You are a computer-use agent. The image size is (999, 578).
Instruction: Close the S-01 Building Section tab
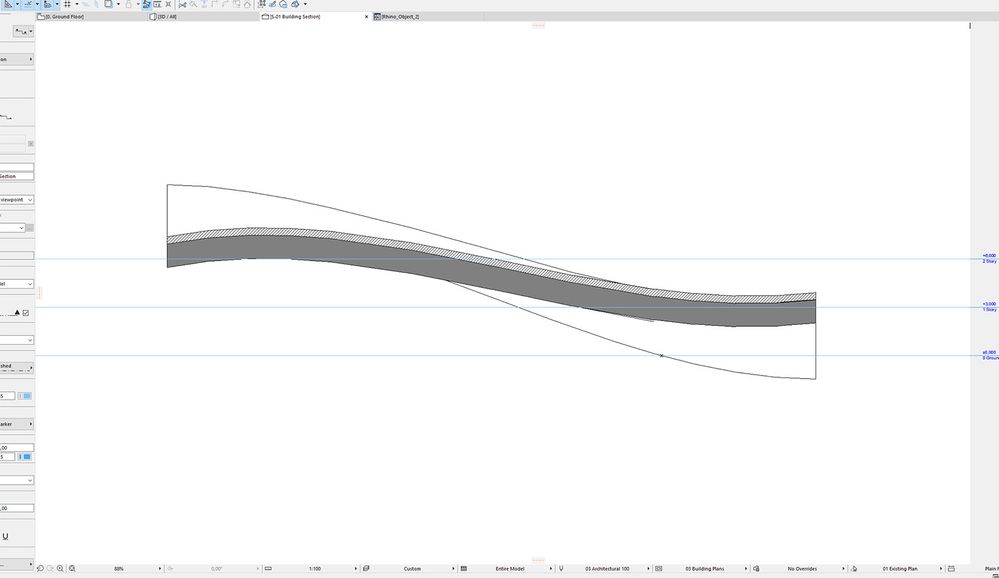[x=366, y=17]
